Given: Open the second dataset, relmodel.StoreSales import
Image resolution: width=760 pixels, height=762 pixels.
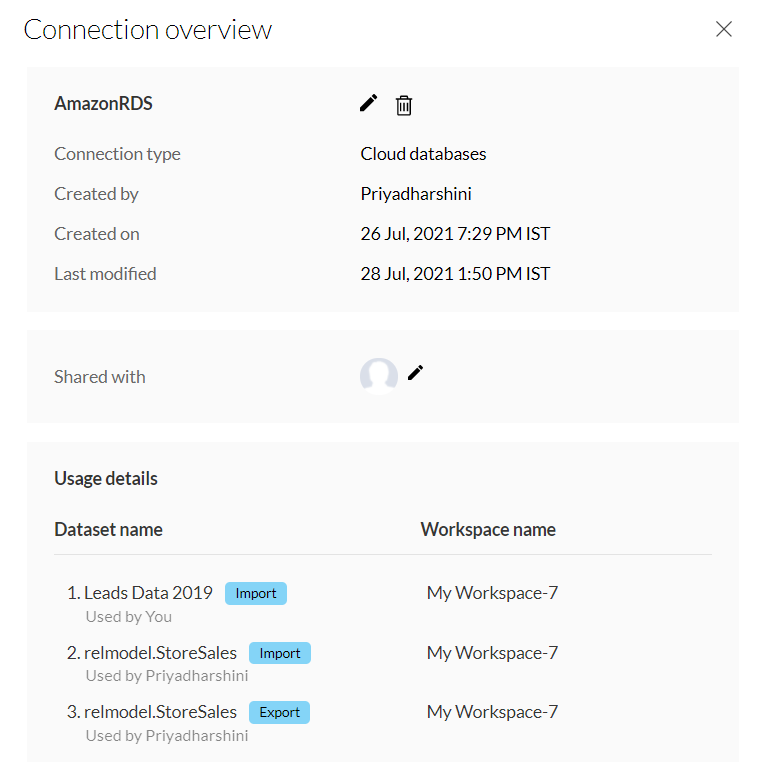Looking at the screenshot, I should [x=160, y=653].
